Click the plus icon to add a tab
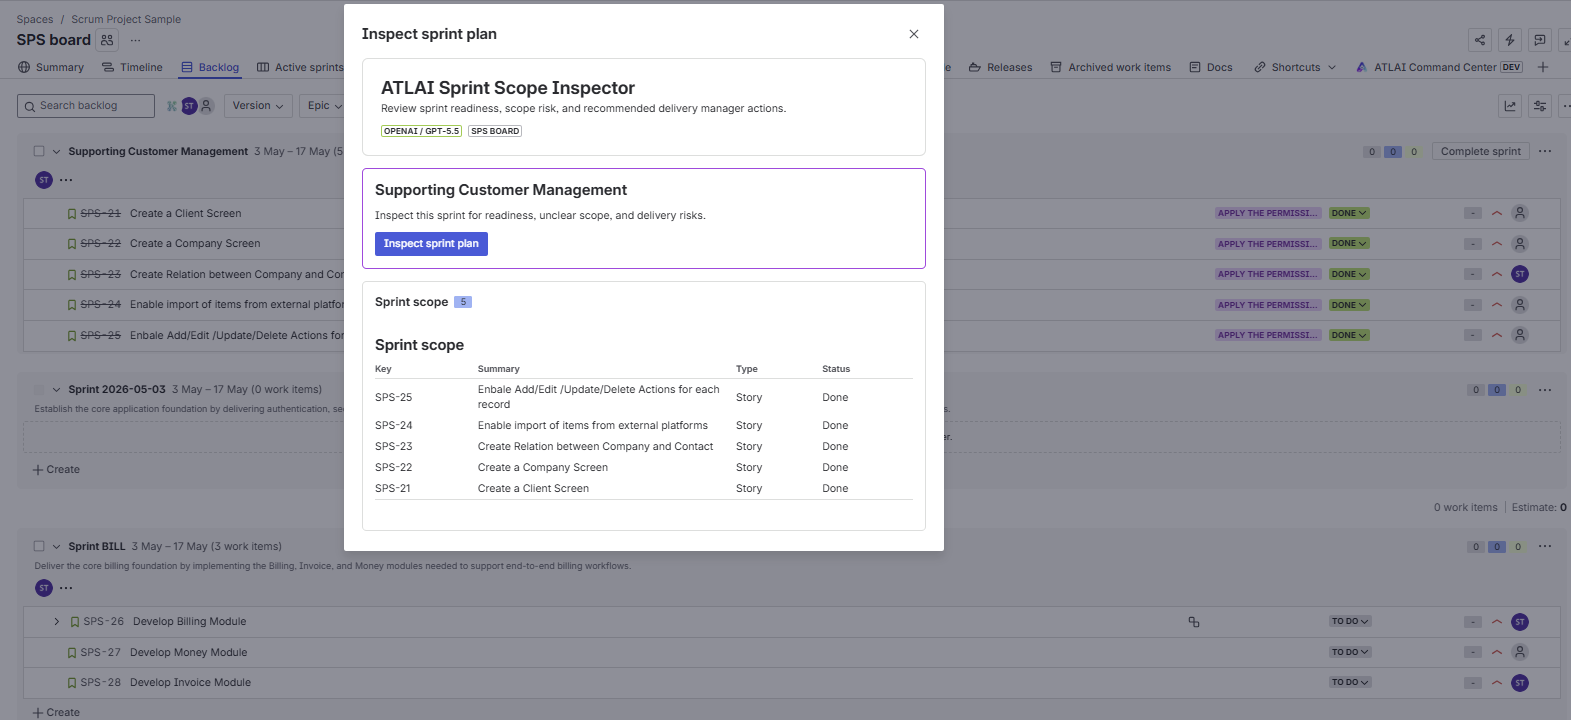 (1543, 67)
